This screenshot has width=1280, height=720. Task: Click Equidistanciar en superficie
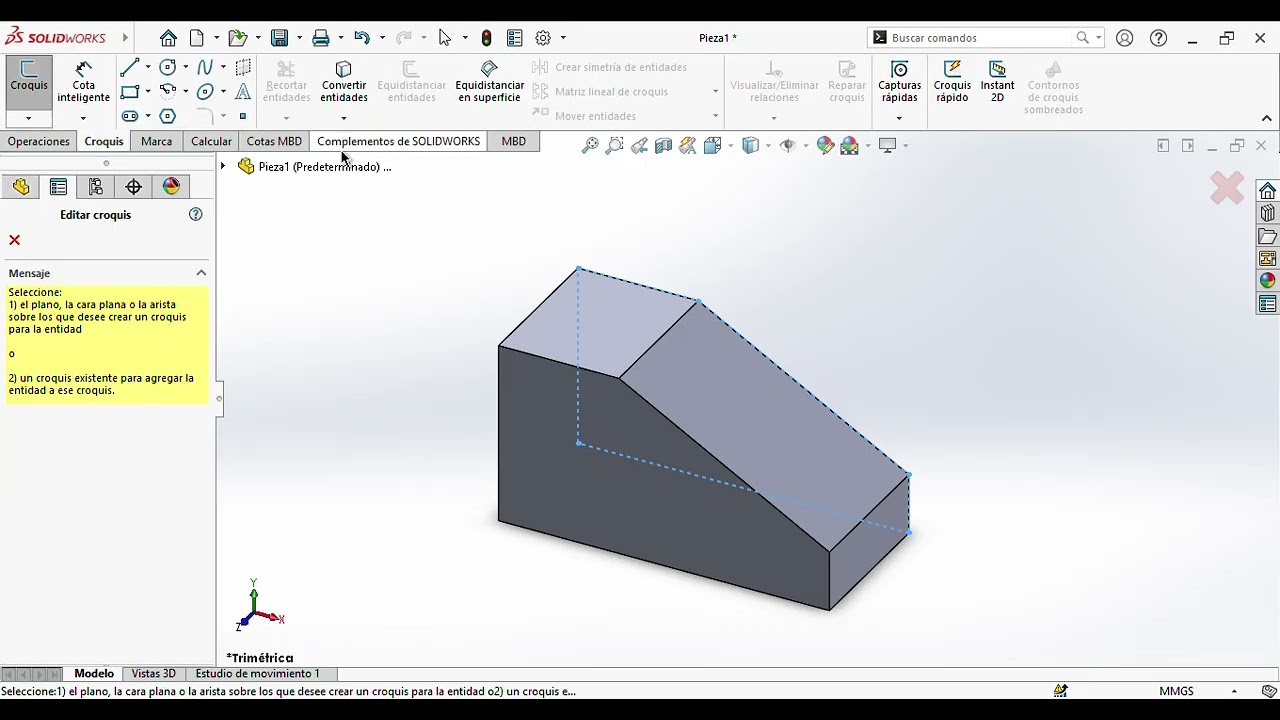[x=489, y=81]
